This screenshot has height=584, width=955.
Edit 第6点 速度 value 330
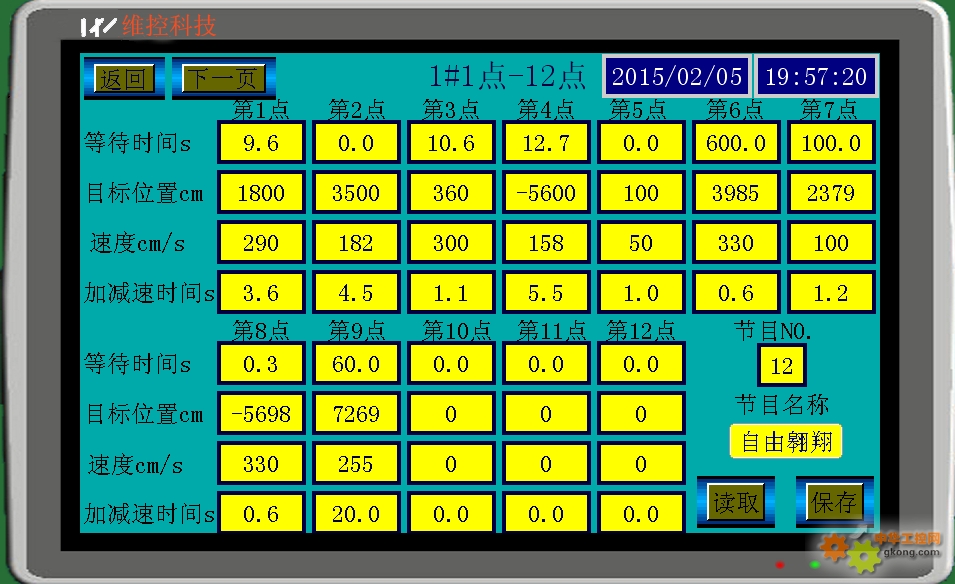pos(736,242)
